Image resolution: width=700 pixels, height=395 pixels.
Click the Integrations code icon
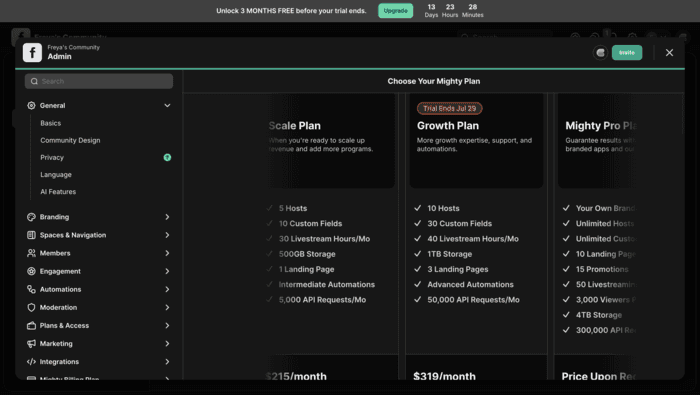coord(31,362)
